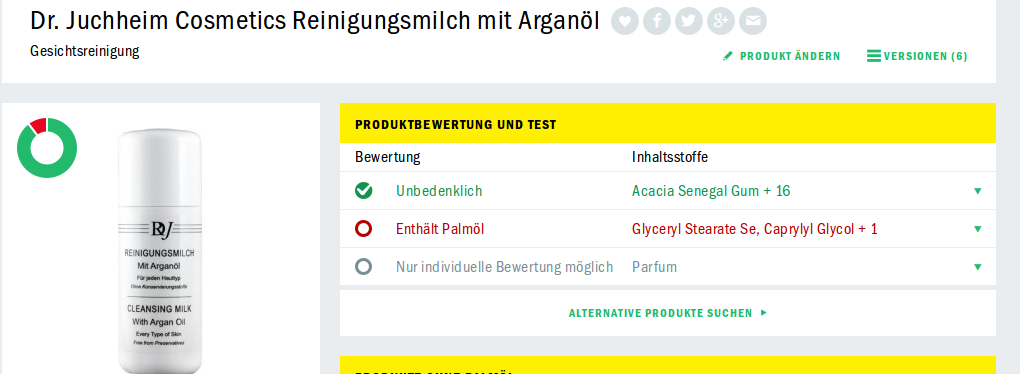Click the green-red rating donut chart
The height and width of the screenshot is (374, 1020).
(47, 148)
